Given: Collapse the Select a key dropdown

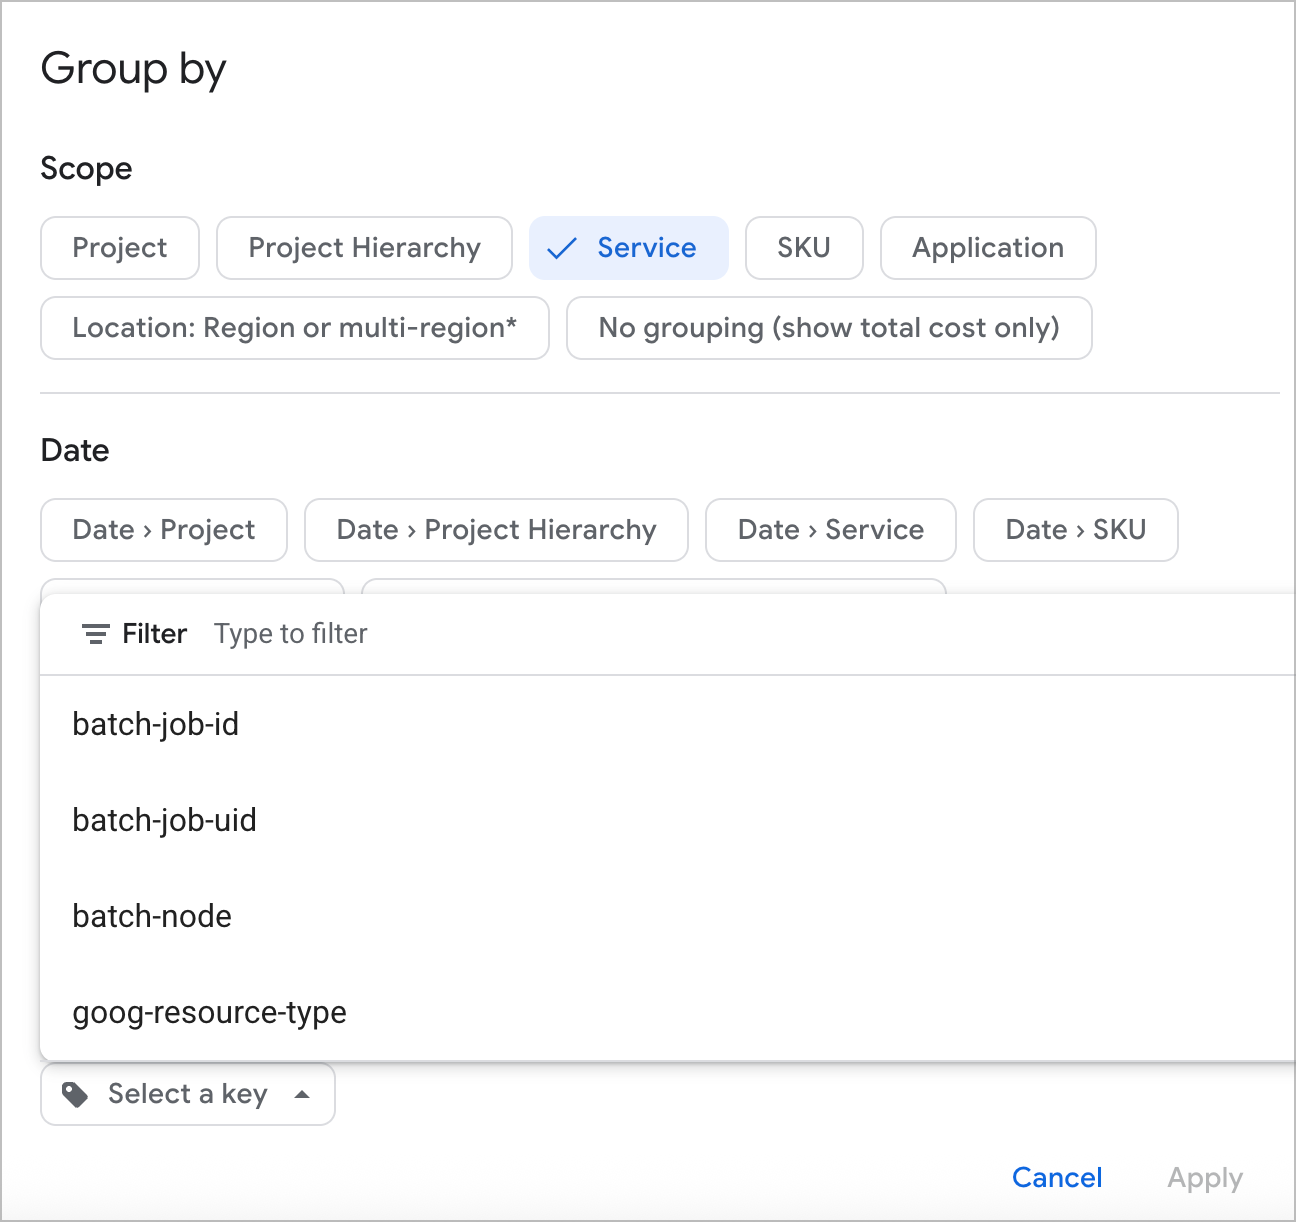Looking at the screenshot, I should [x=187, y=1094].
